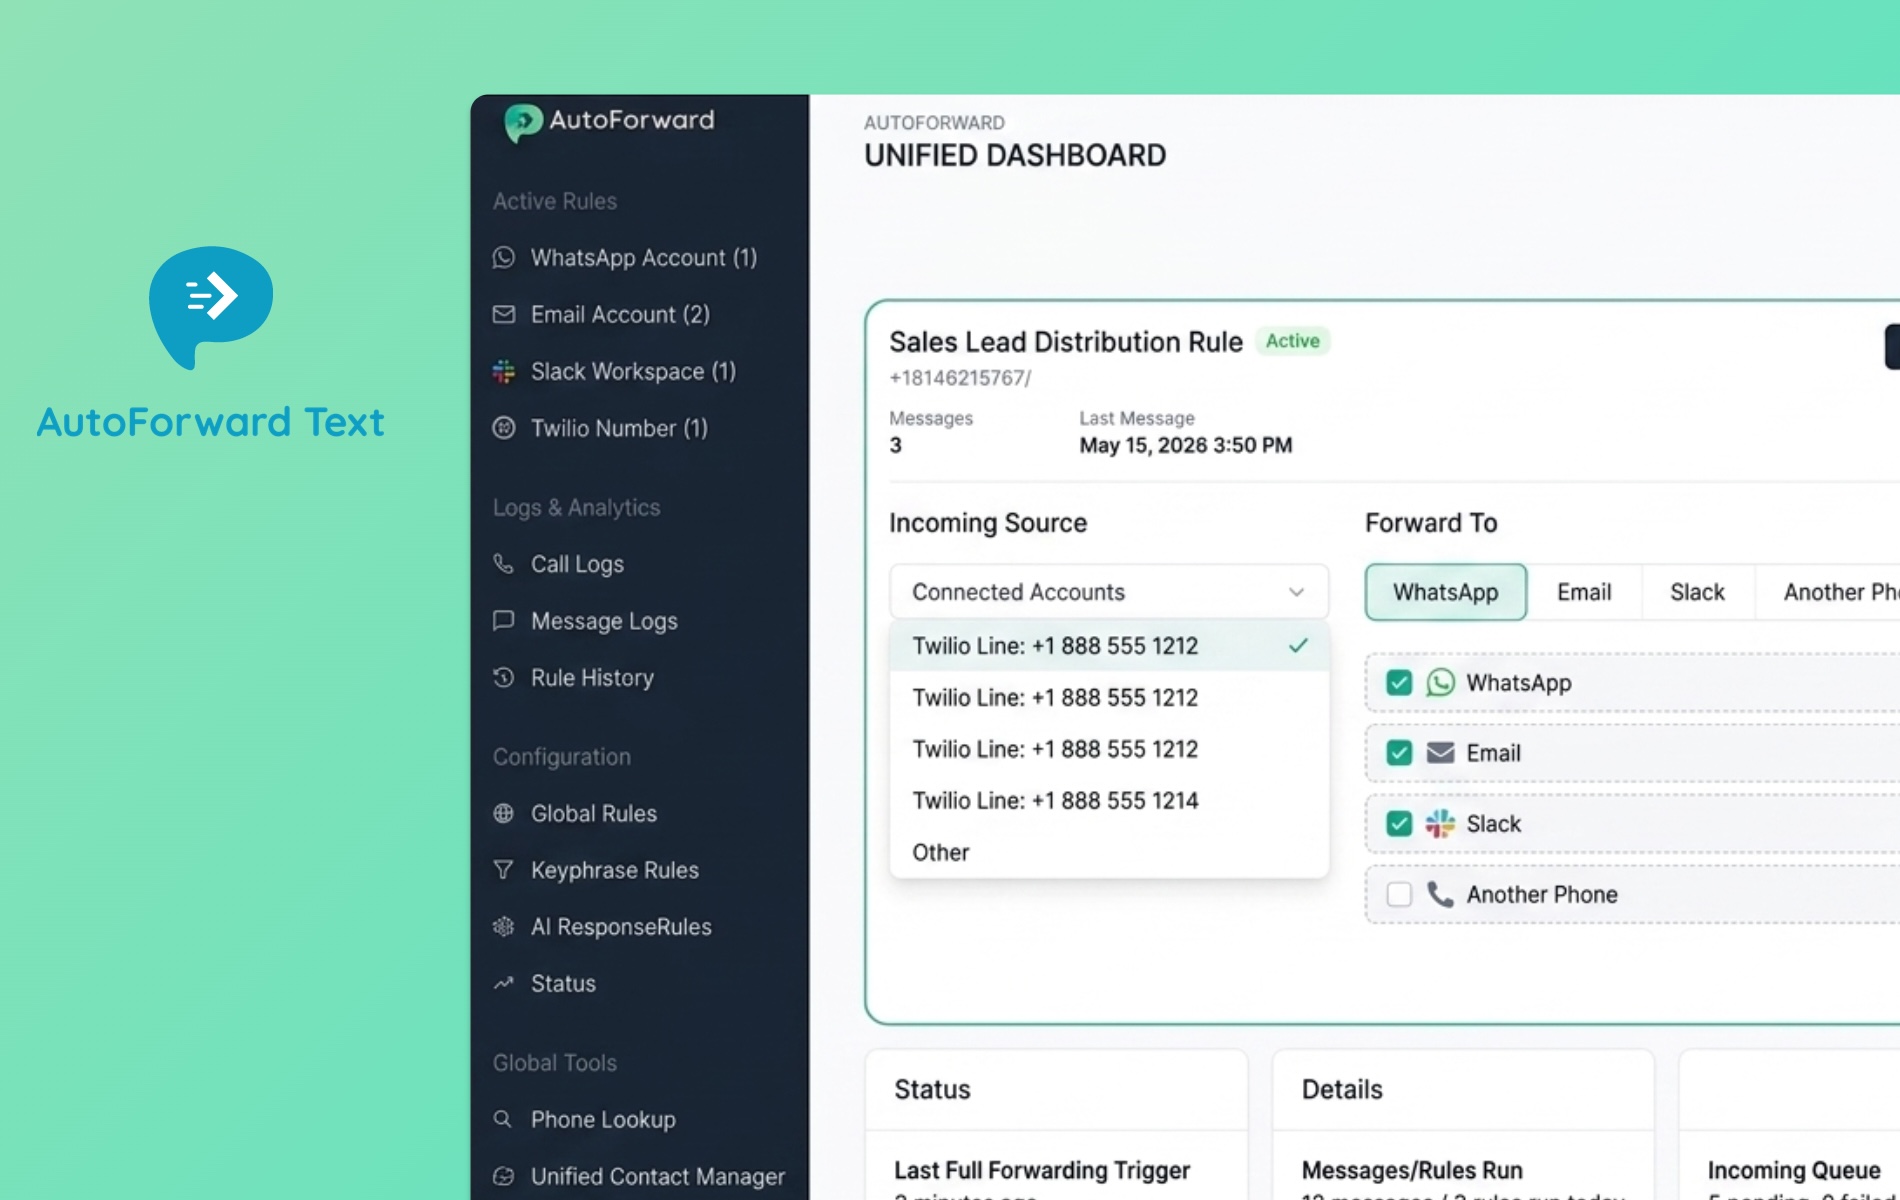Screen dimensions: 1900x1200
Task: Click the Active status badge
Action: [1293, 341]
